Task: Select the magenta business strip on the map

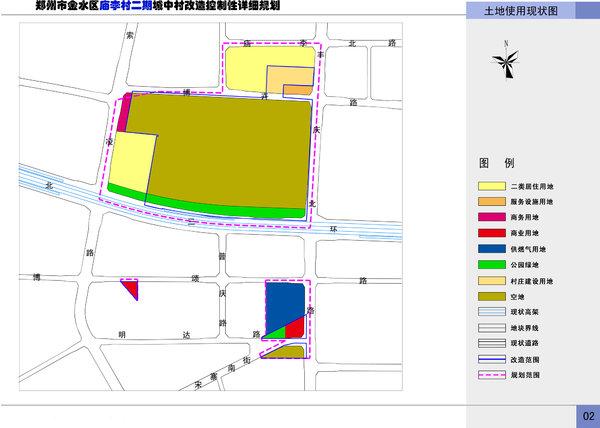Action: coord(124,114)
